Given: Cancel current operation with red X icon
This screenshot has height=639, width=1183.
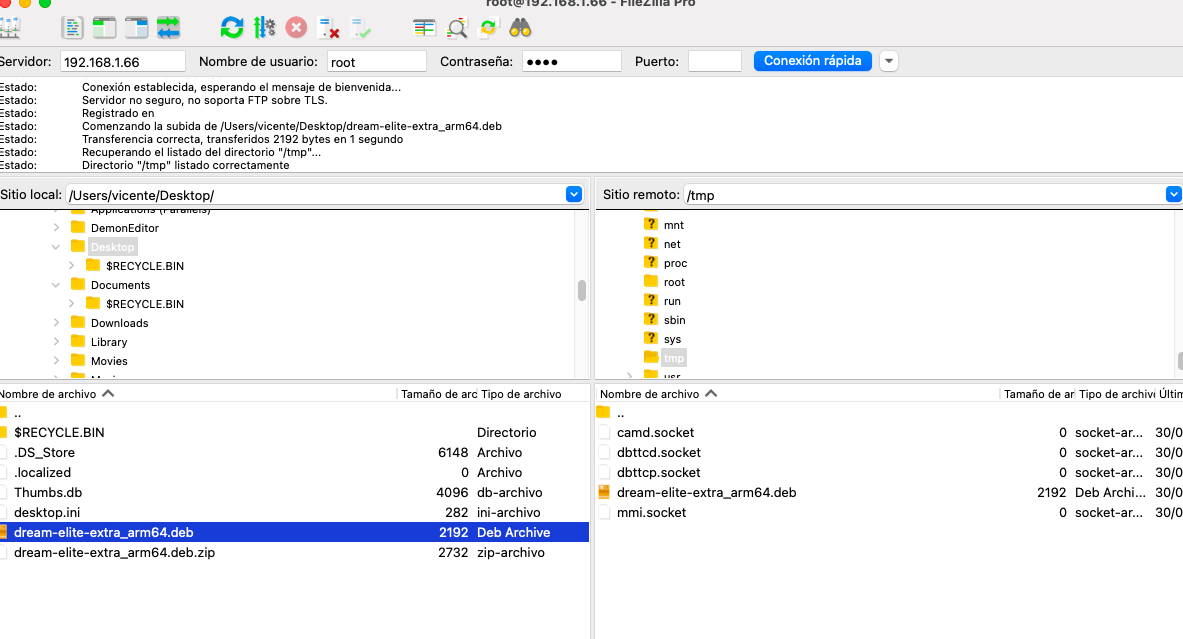Looking at the screenshot, I should pos(296,28).
